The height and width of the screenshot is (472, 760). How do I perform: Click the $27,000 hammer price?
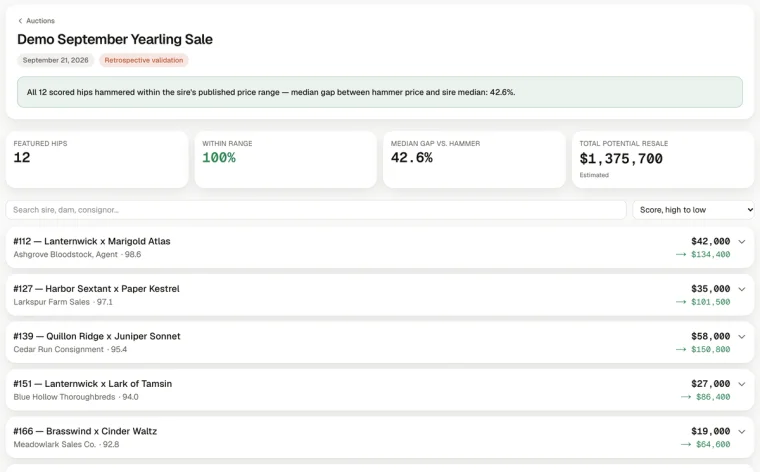(x=711, y=384)
